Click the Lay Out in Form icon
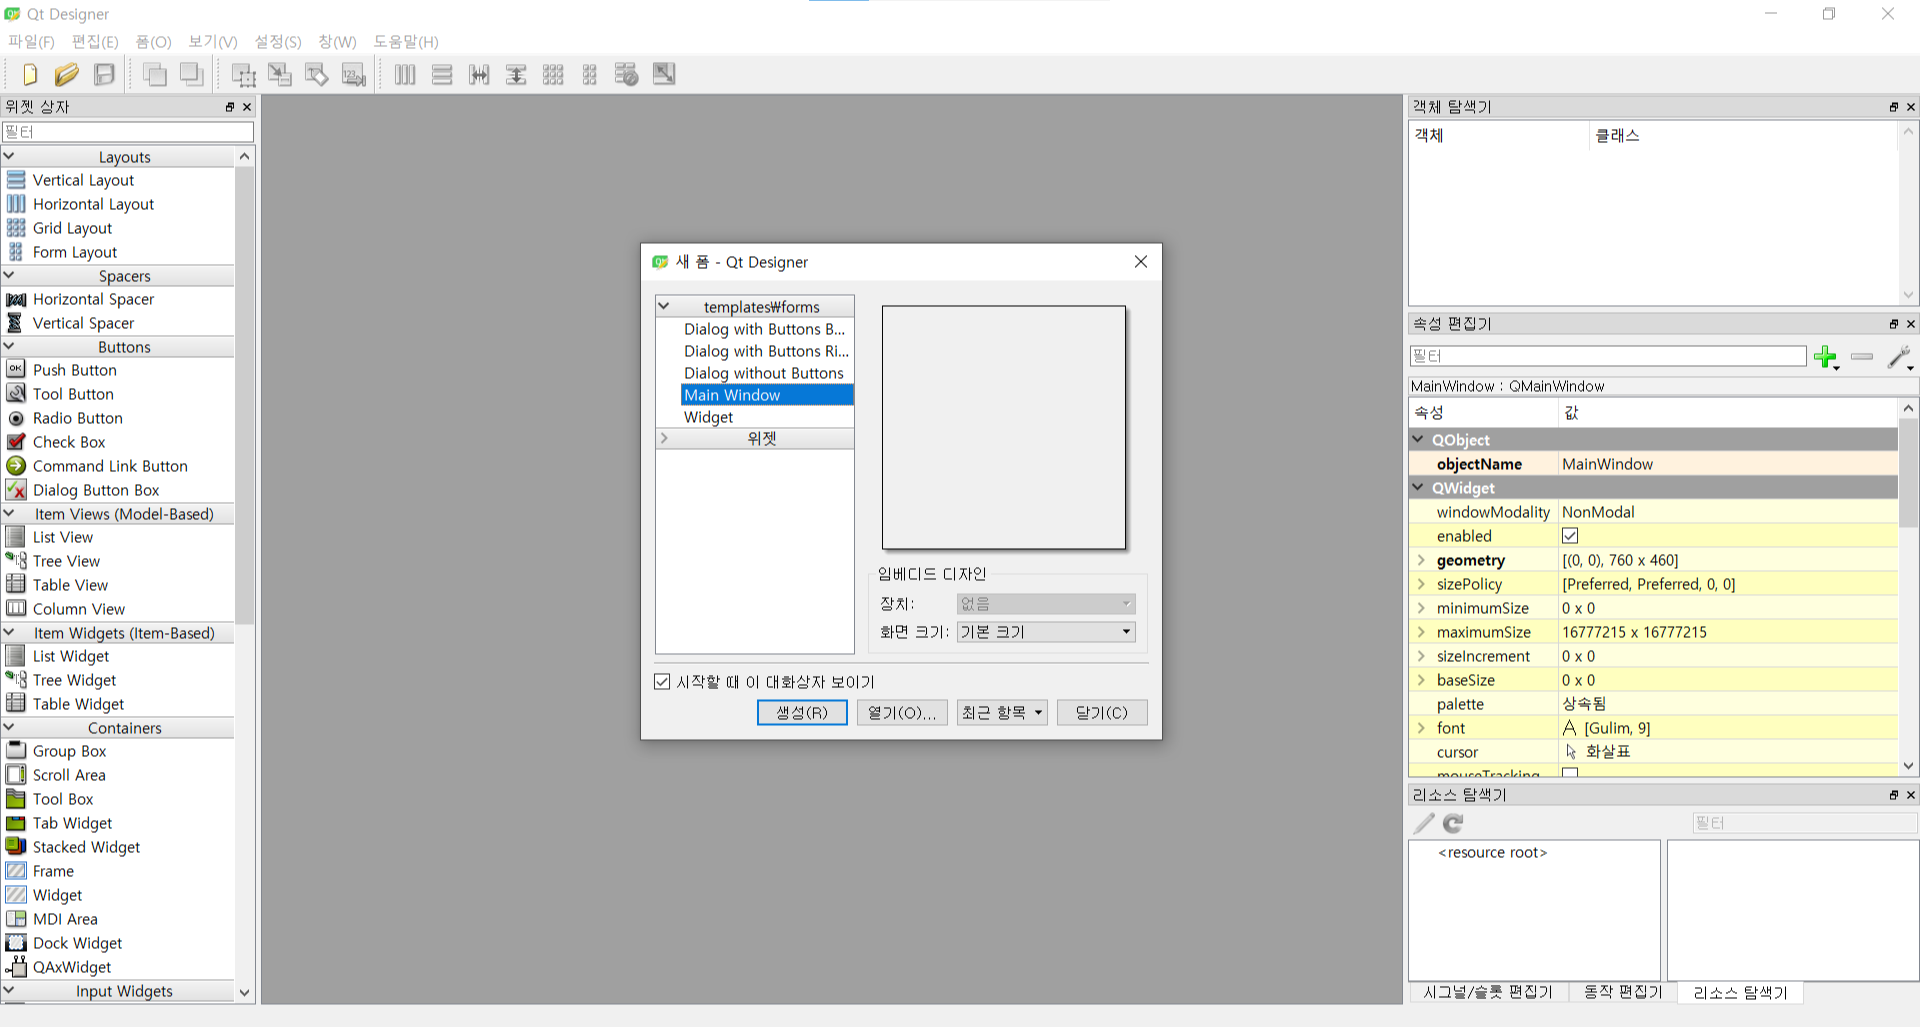1920x1027 pixels. [x=590, y=74]
